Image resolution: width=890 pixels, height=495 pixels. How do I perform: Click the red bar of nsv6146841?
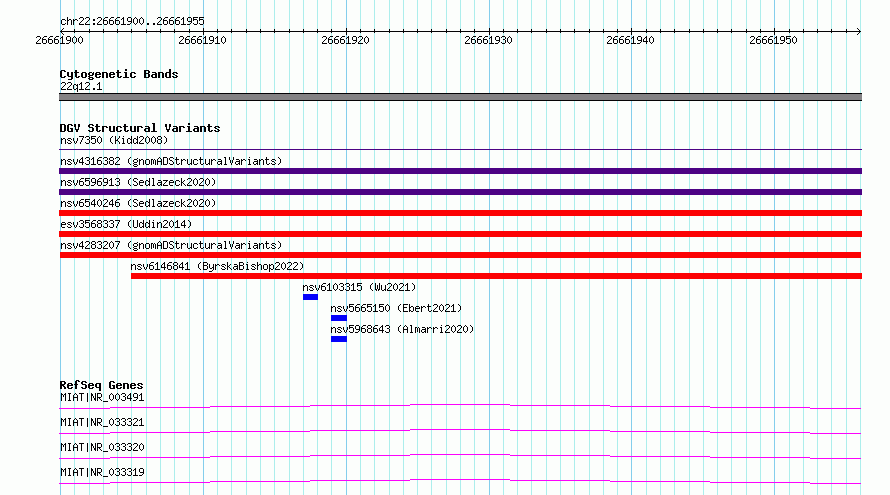[496, 276]
